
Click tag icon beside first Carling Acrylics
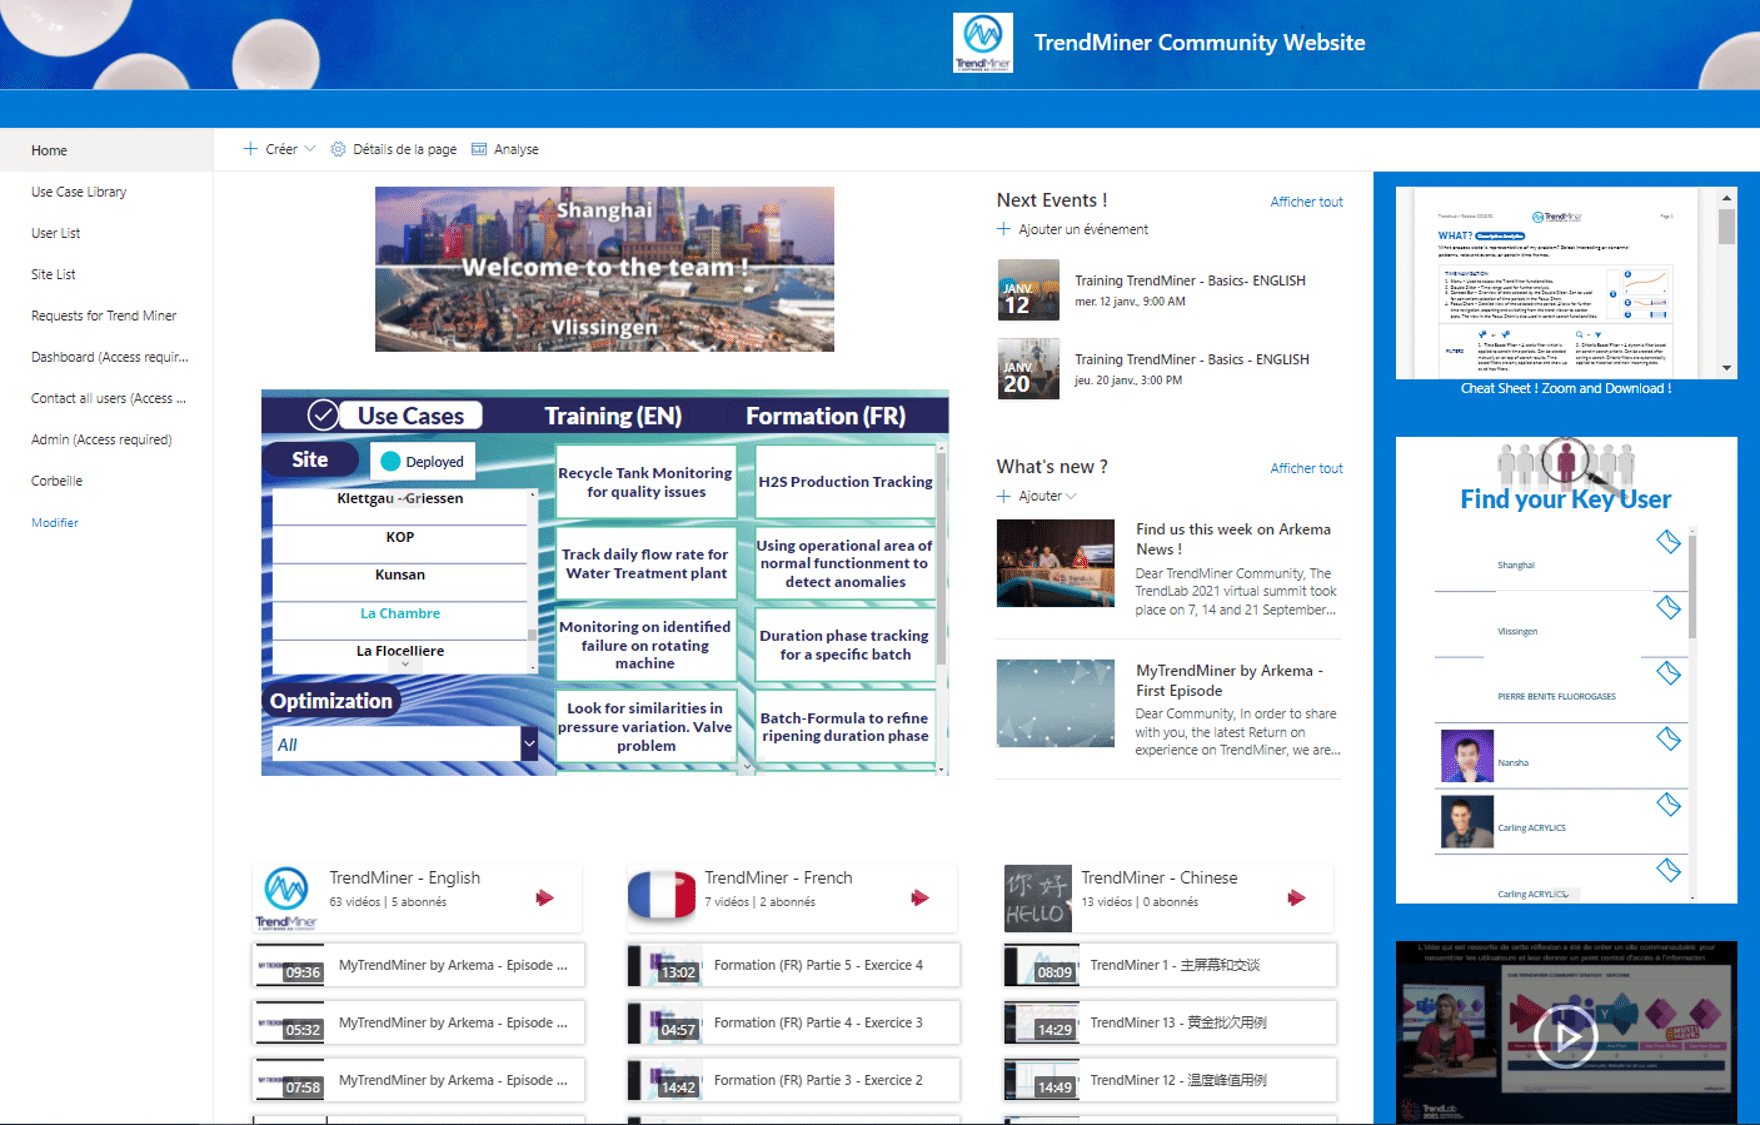tap(1668, 804)
